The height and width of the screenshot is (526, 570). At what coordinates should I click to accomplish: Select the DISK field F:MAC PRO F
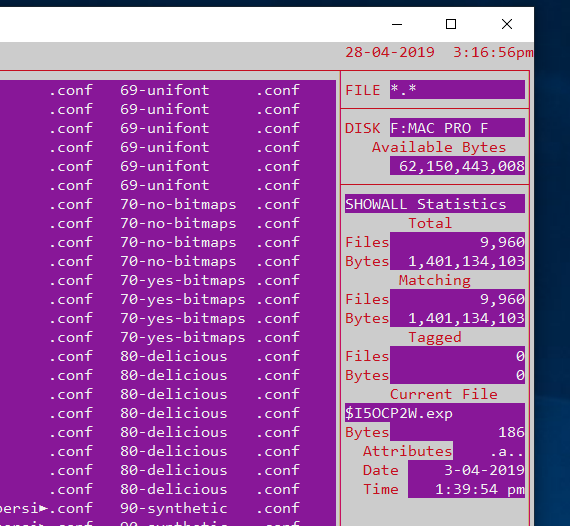click(x=457, y=128)
